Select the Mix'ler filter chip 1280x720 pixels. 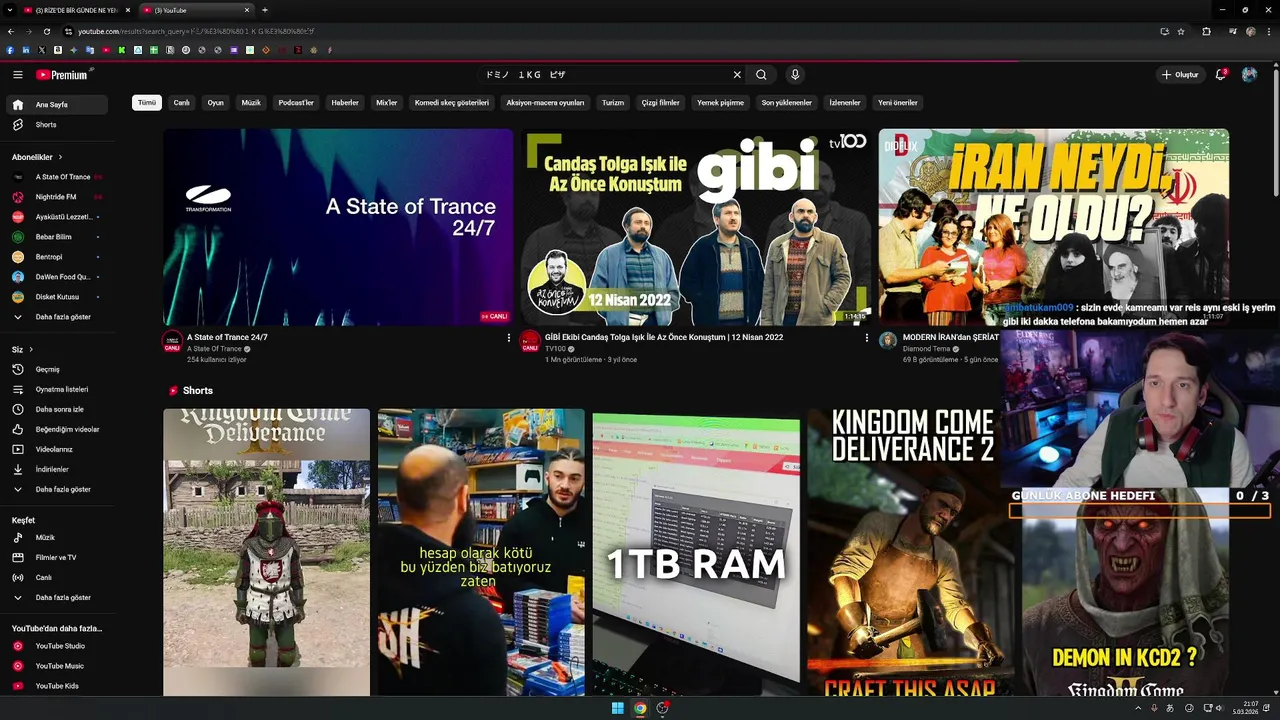click(x=386, y=102)
